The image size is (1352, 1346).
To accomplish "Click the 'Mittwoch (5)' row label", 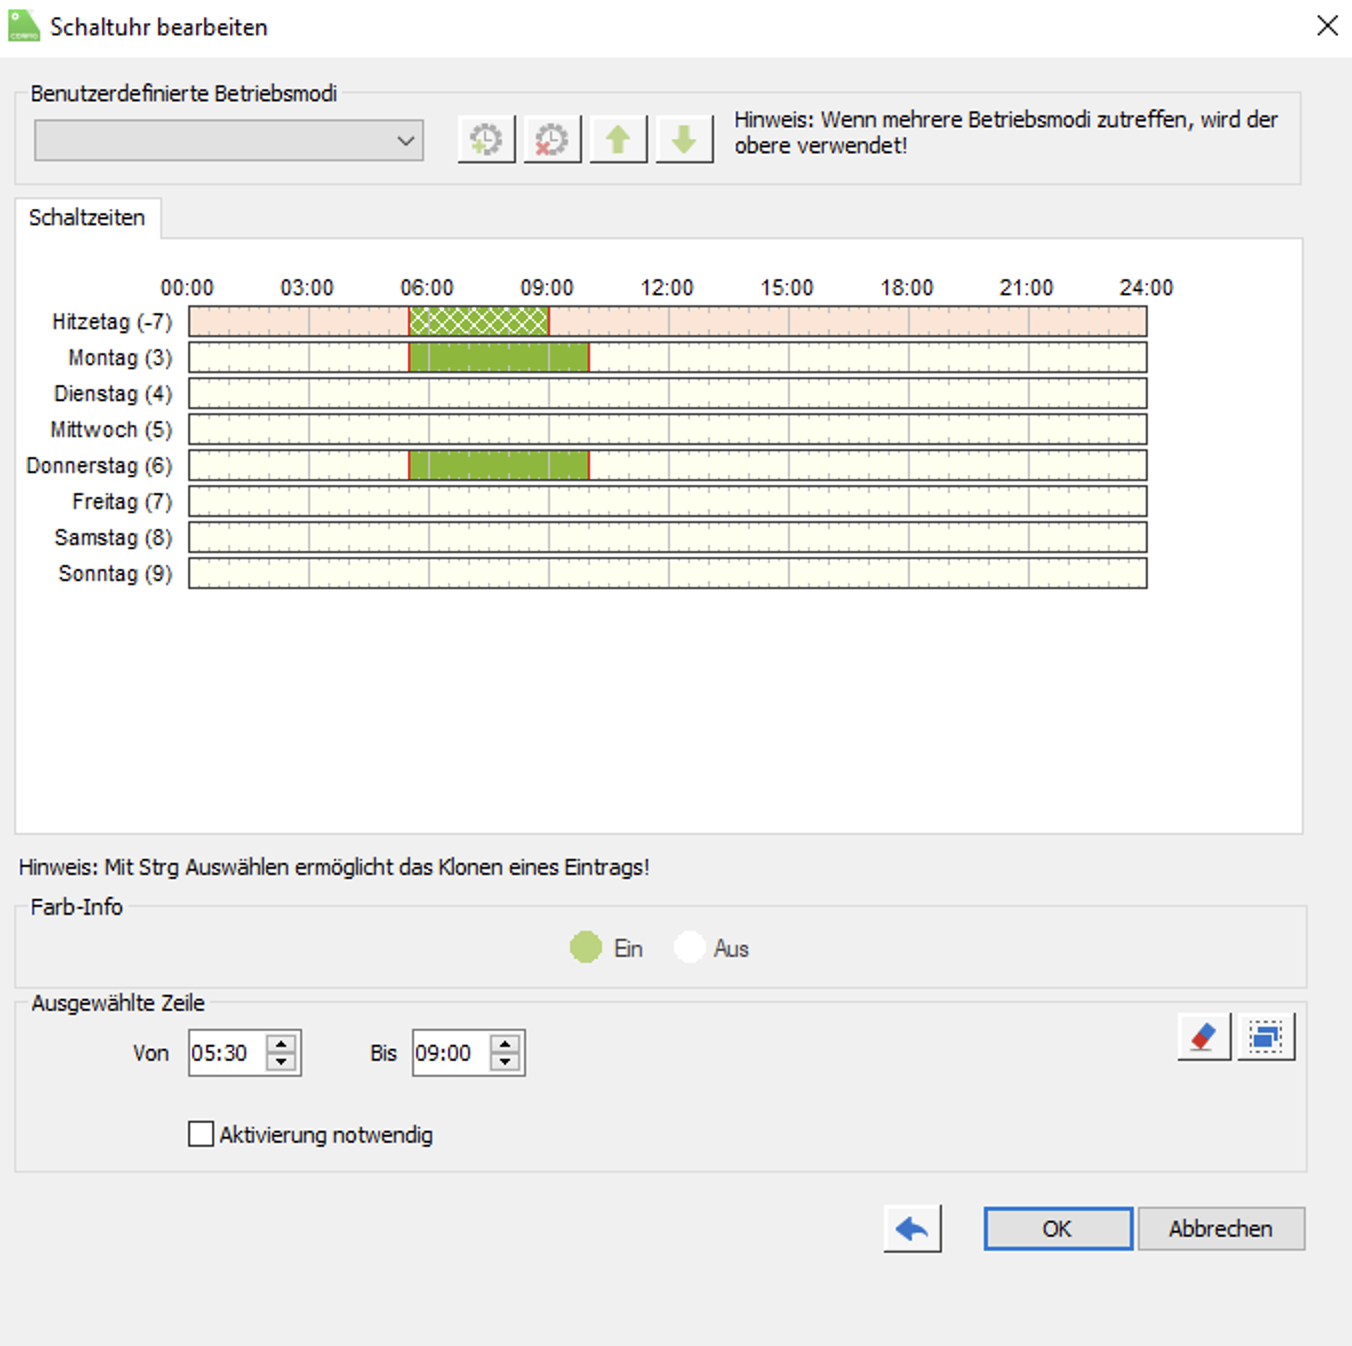I will click(111, 430).
